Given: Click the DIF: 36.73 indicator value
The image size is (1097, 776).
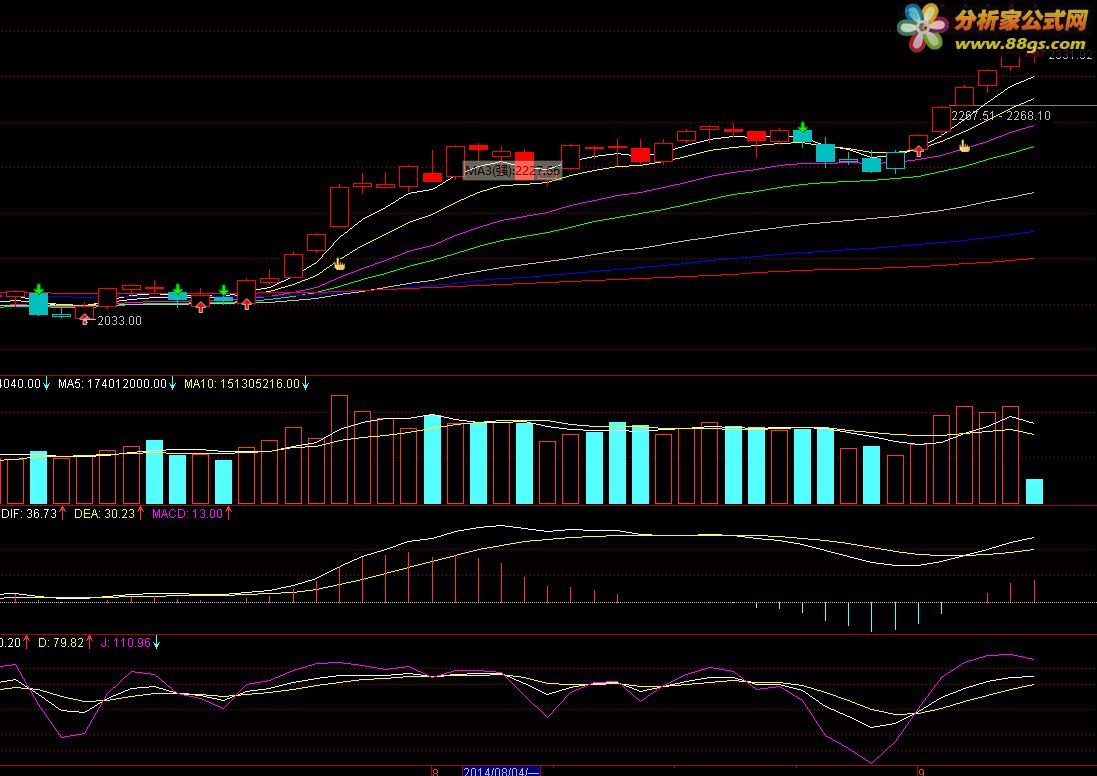Looking at the screenshot, I should pos(29,514).
